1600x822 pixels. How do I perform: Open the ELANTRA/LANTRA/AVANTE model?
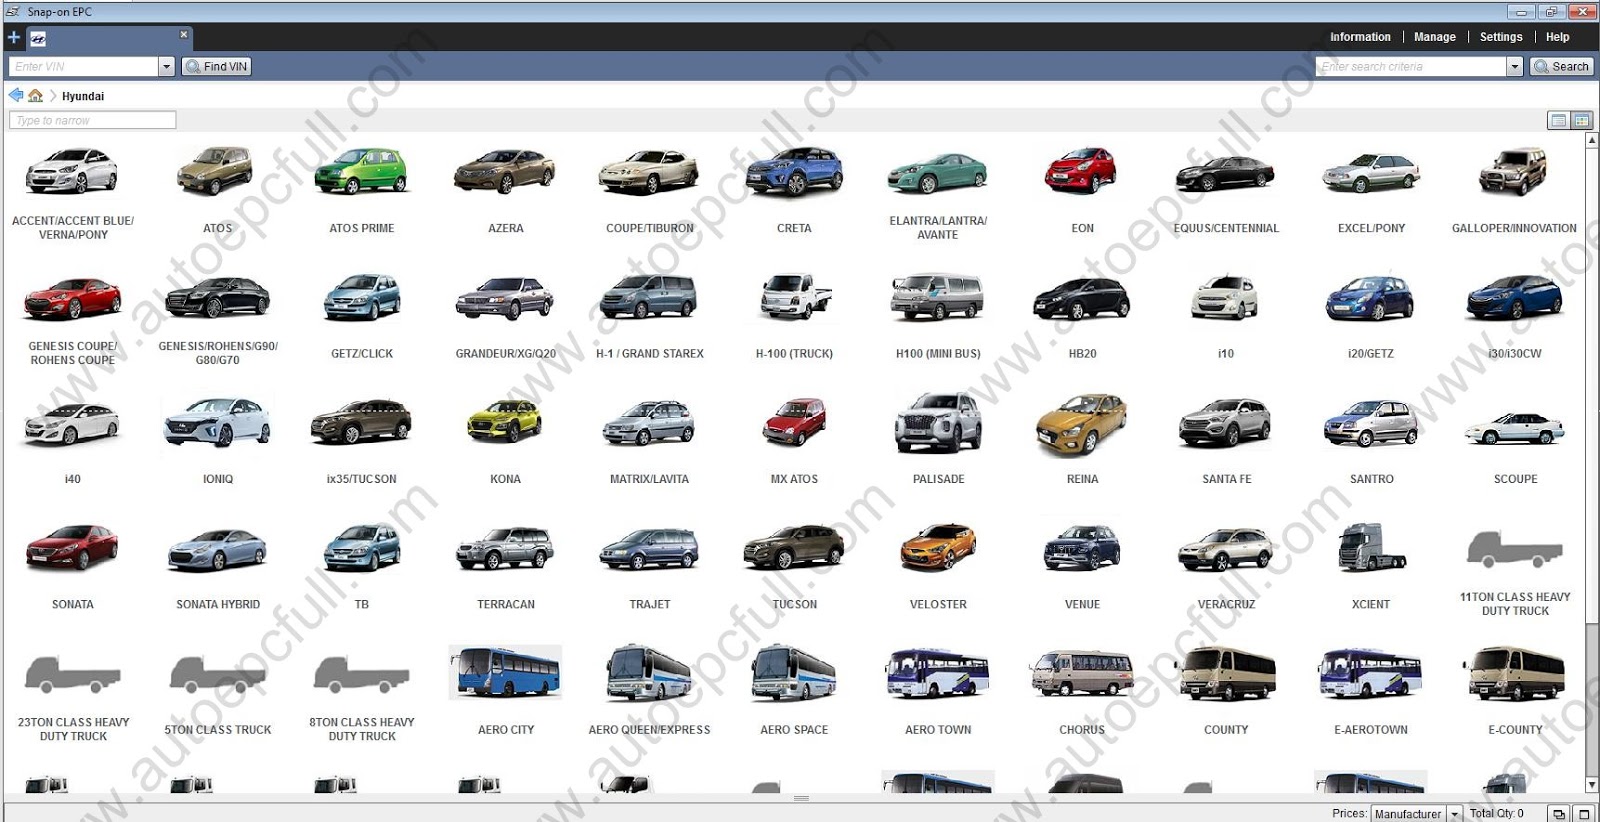click(x=938, y=192)
